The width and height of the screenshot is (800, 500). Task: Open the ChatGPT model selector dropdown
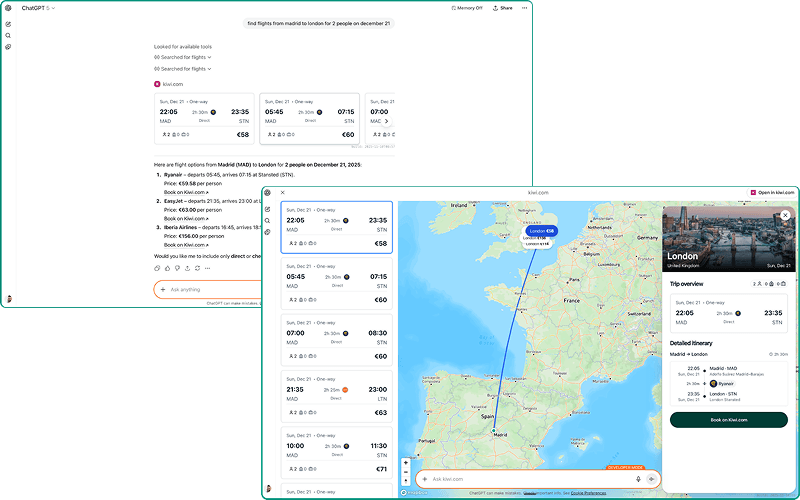tap(38, 8)
